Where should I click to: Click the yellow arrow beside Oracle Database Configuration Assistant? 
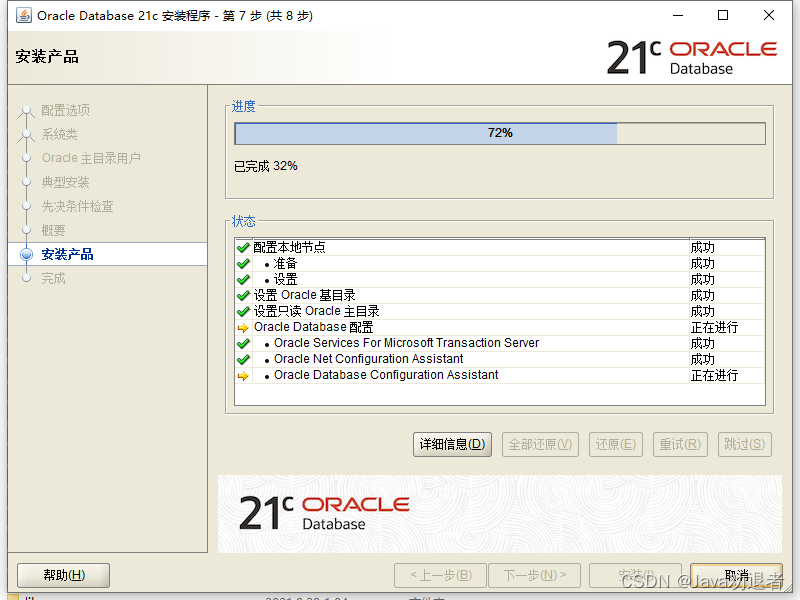click(x=243, y=375)
